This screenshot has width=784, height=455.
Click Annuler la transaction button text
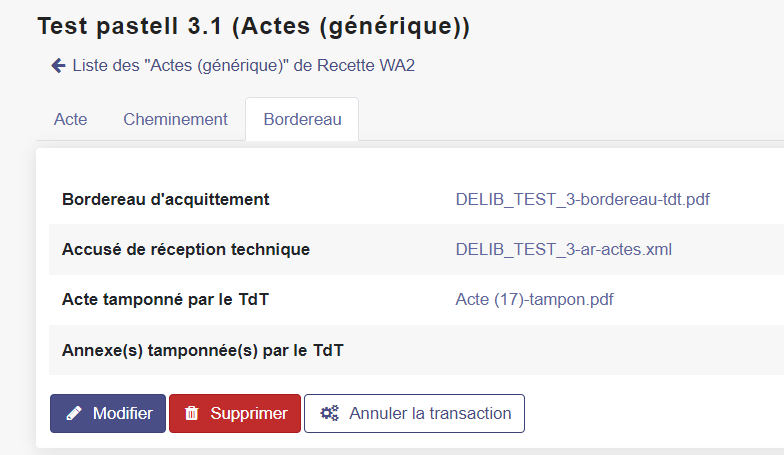pyautogui.click(x=430, y=414)
